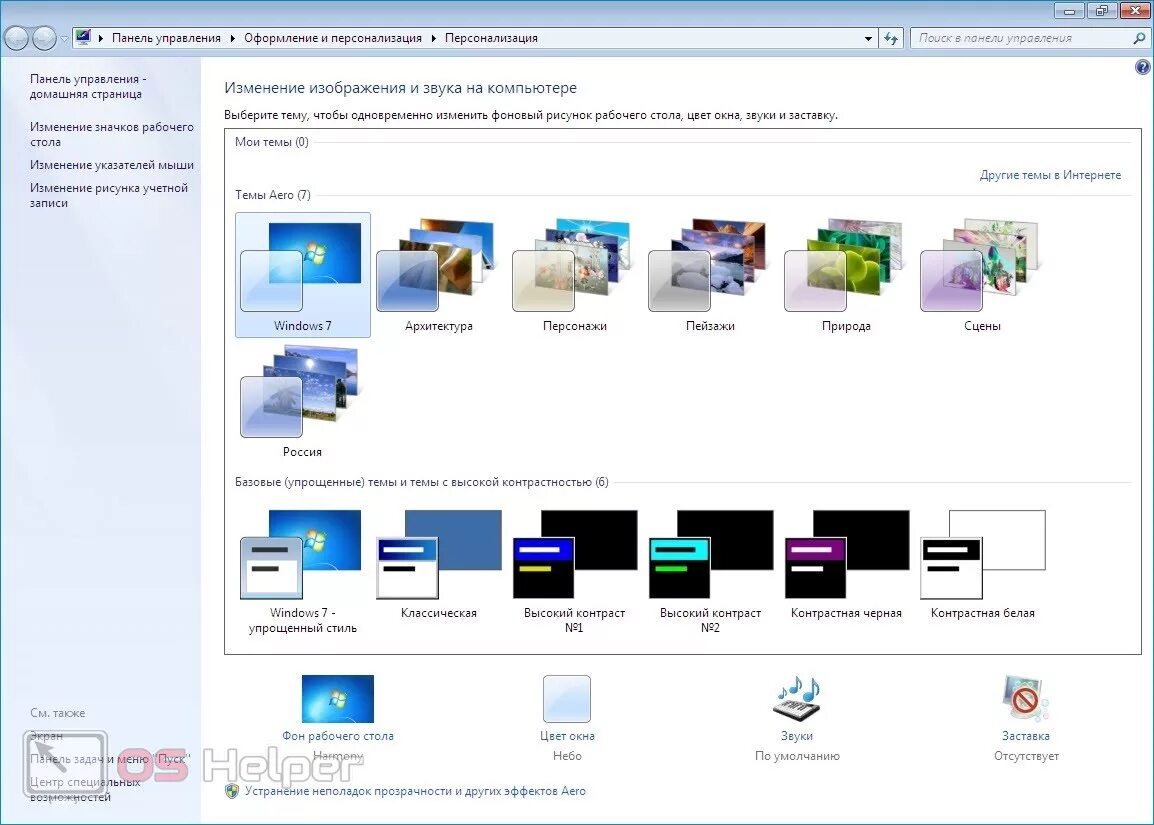Screen dimensions: 1154x825
Task: Click the Цвет окна link
Action: [567, 736]
